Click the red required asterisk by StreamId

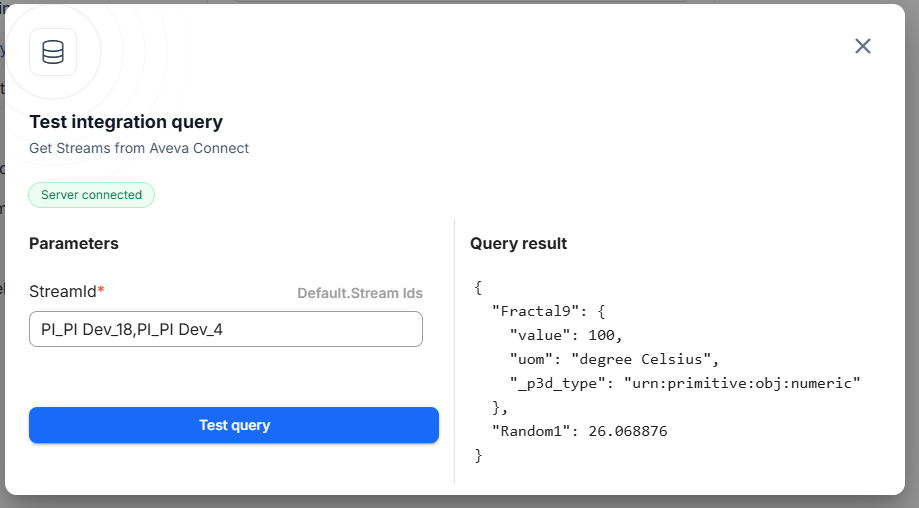[101, 291]
